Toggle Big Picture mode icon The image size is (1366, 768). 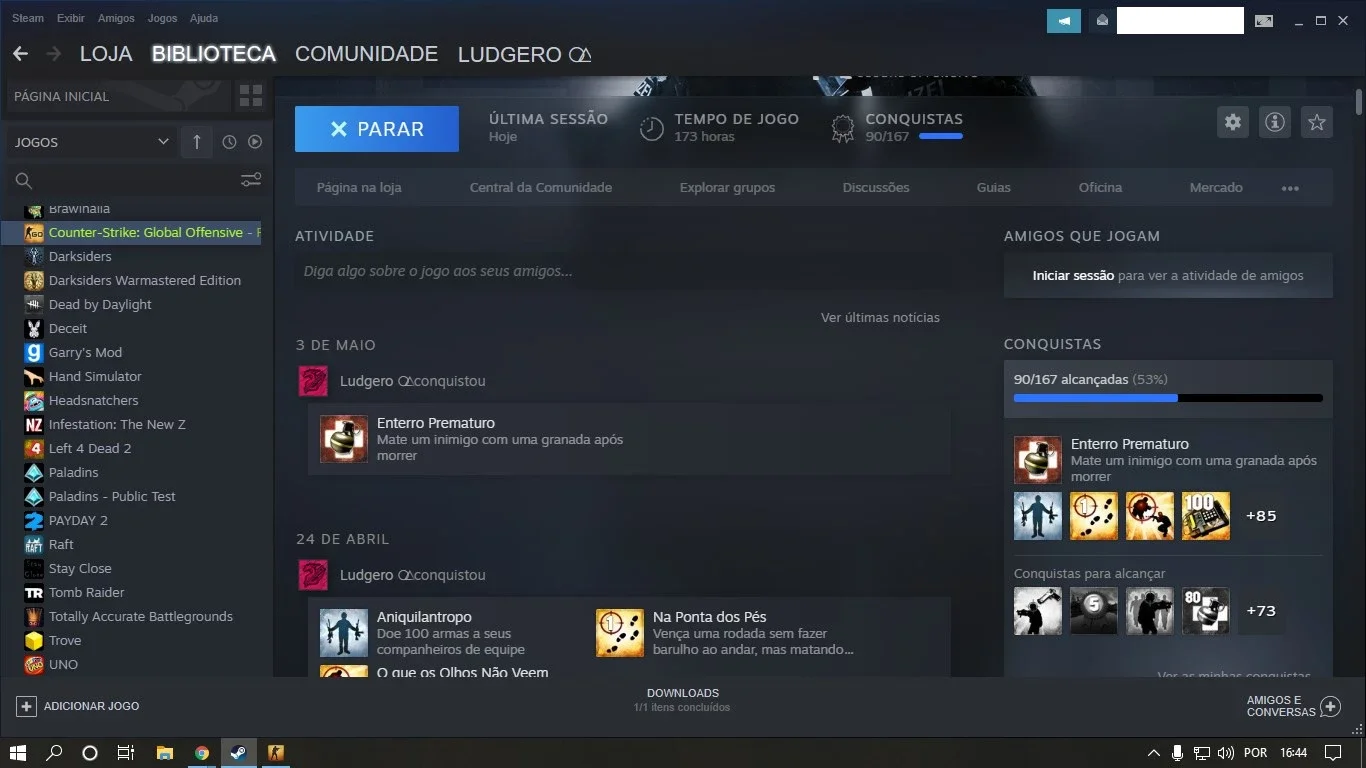[x=1265, y=20]
